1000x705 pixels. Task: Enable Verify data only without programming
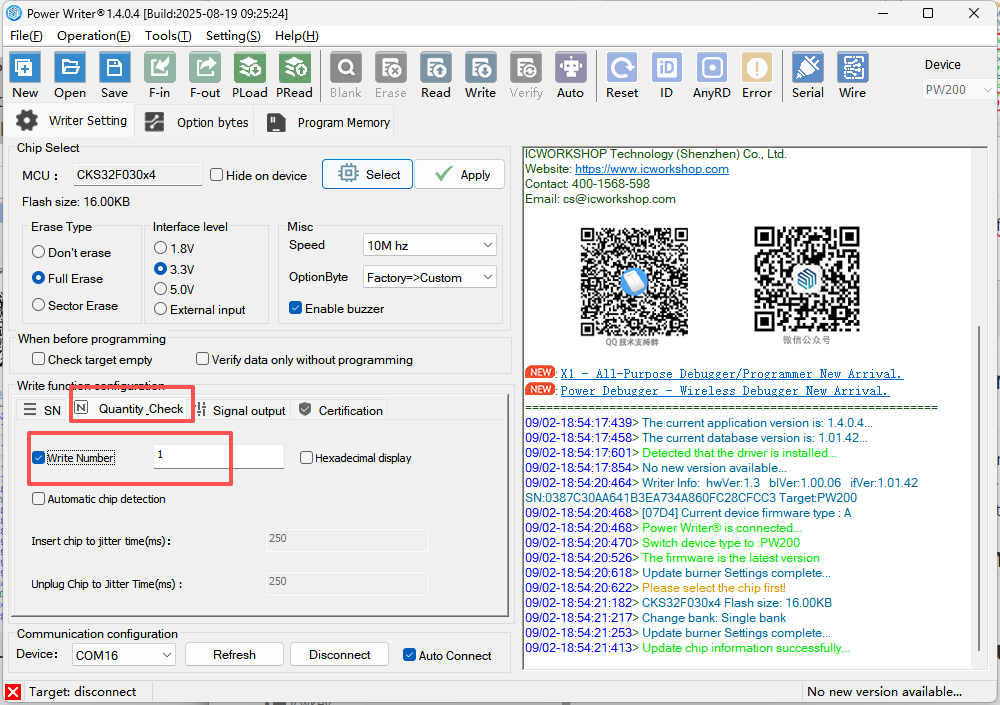(202, 359)
